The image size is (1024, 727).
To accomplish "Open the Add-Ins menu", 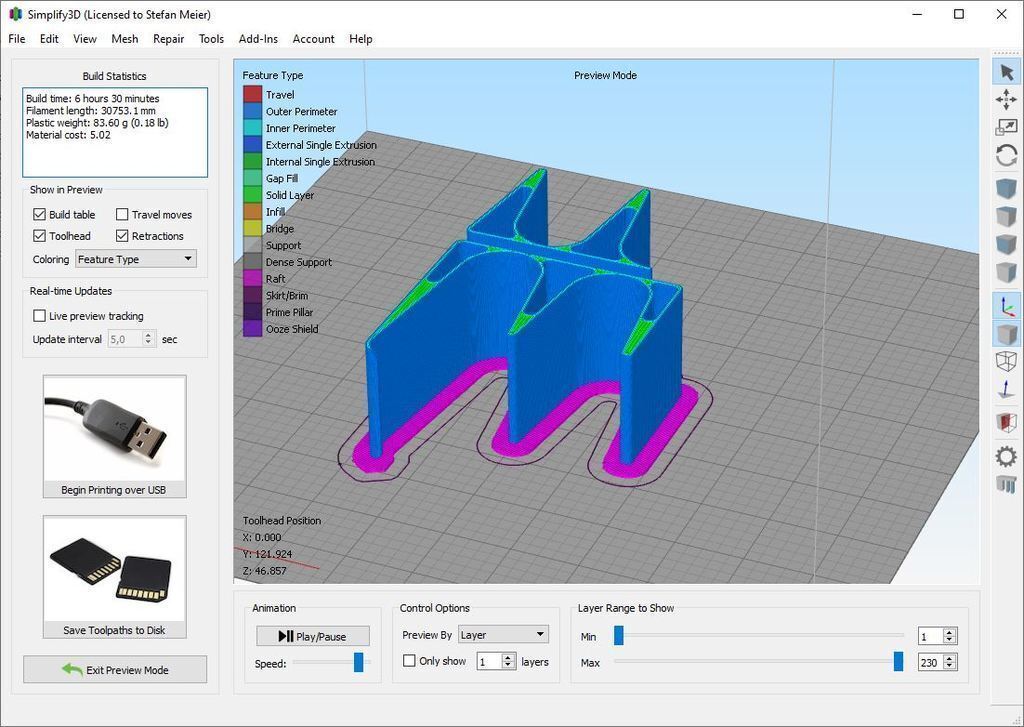I will (258, 39).
